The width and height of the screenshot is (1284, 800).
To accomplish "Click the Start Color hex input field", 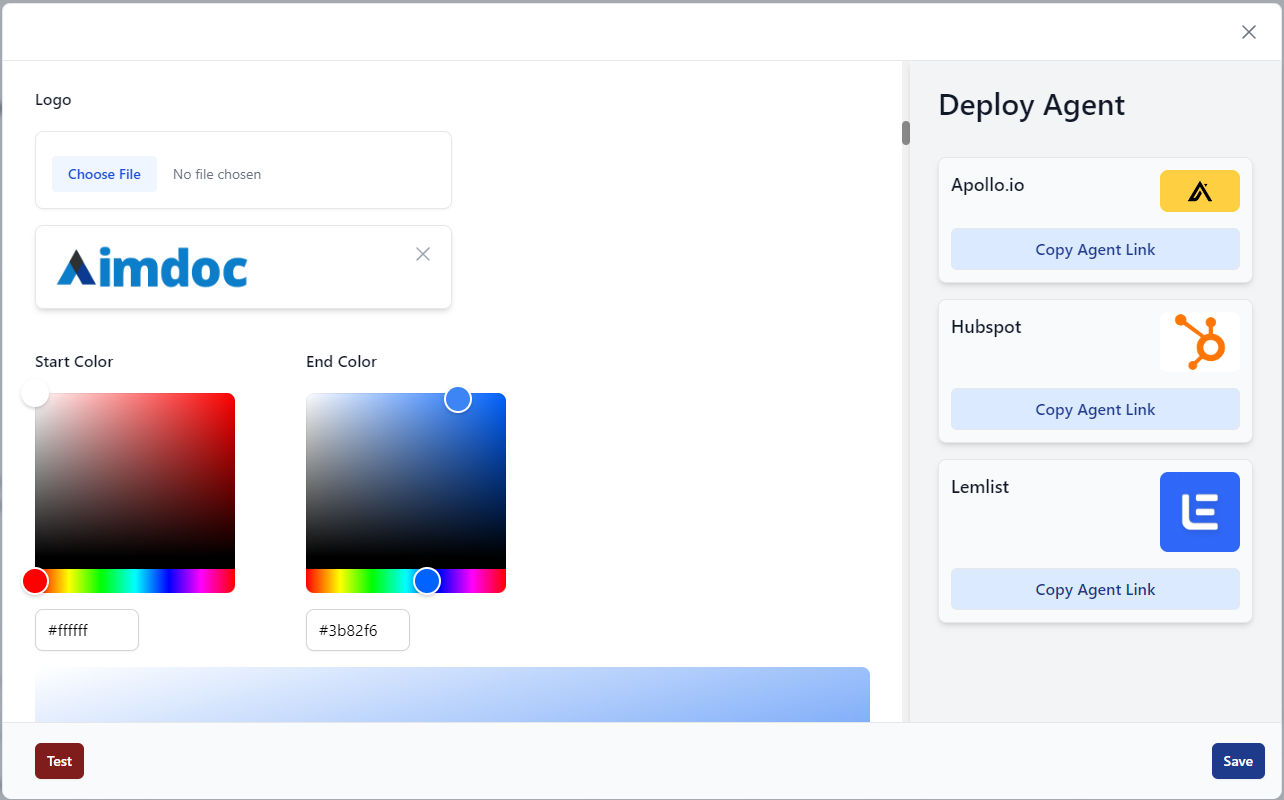I will 86,630.
